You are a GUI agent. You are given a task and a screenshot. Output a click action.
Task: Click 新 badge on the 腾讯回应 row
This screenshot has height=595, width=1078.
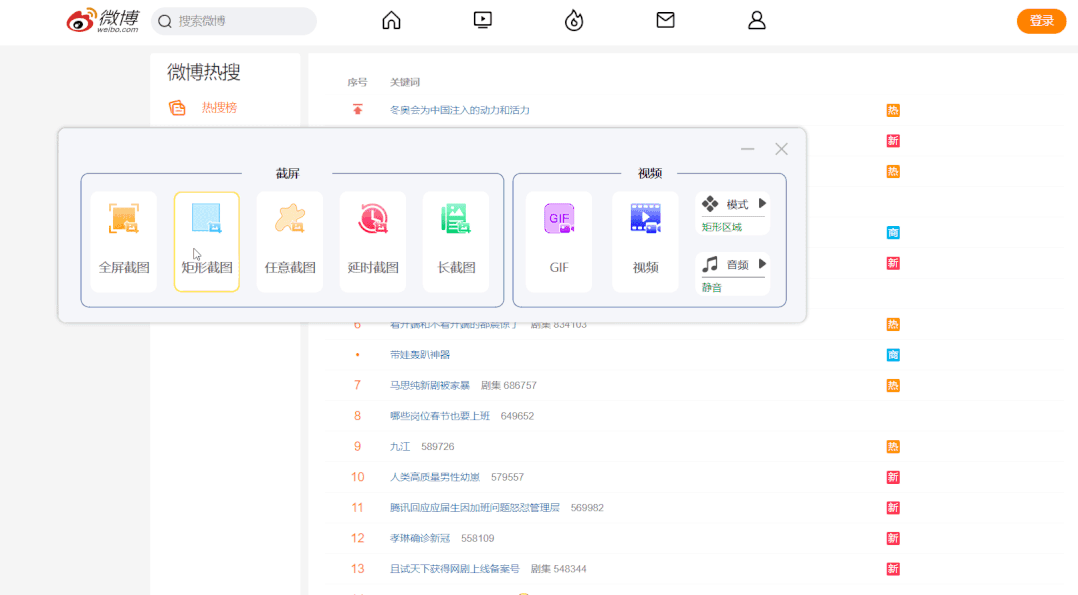[893, 508]
